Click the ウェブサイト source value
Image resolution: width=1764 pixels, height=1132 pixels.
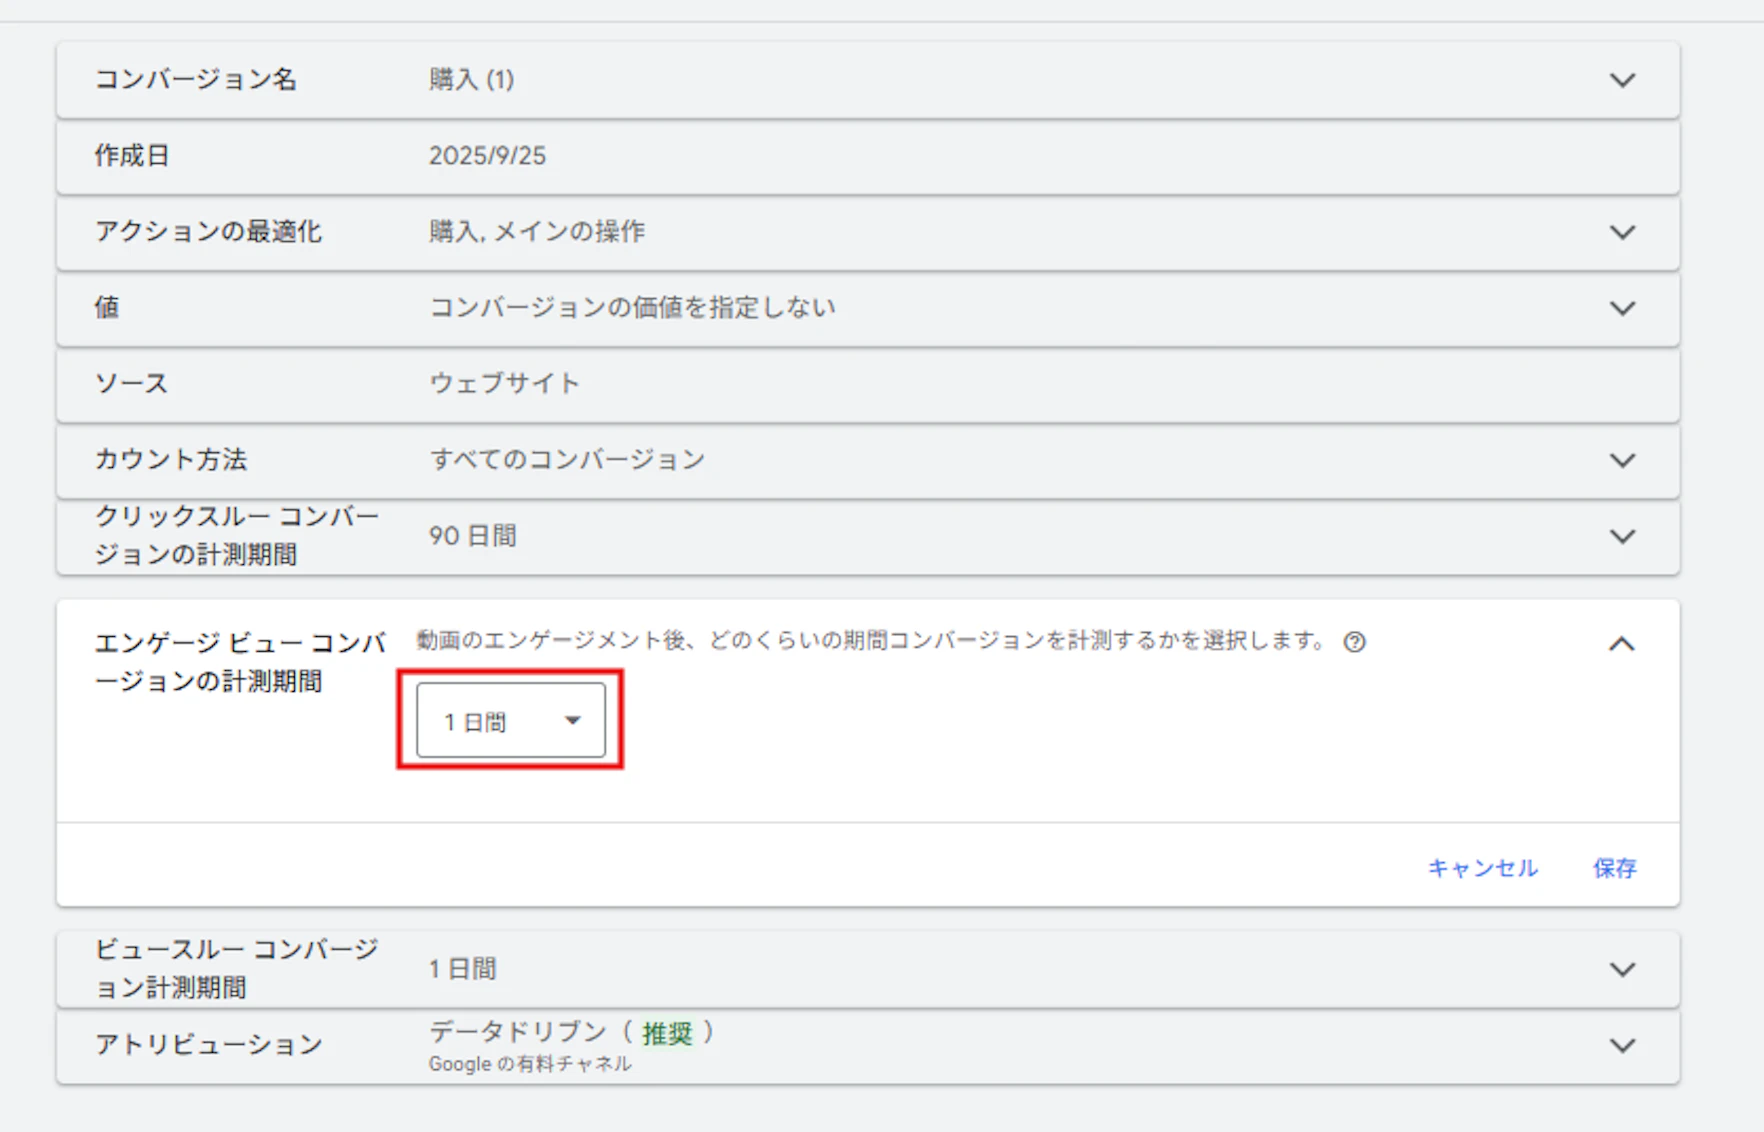(504, 384)
